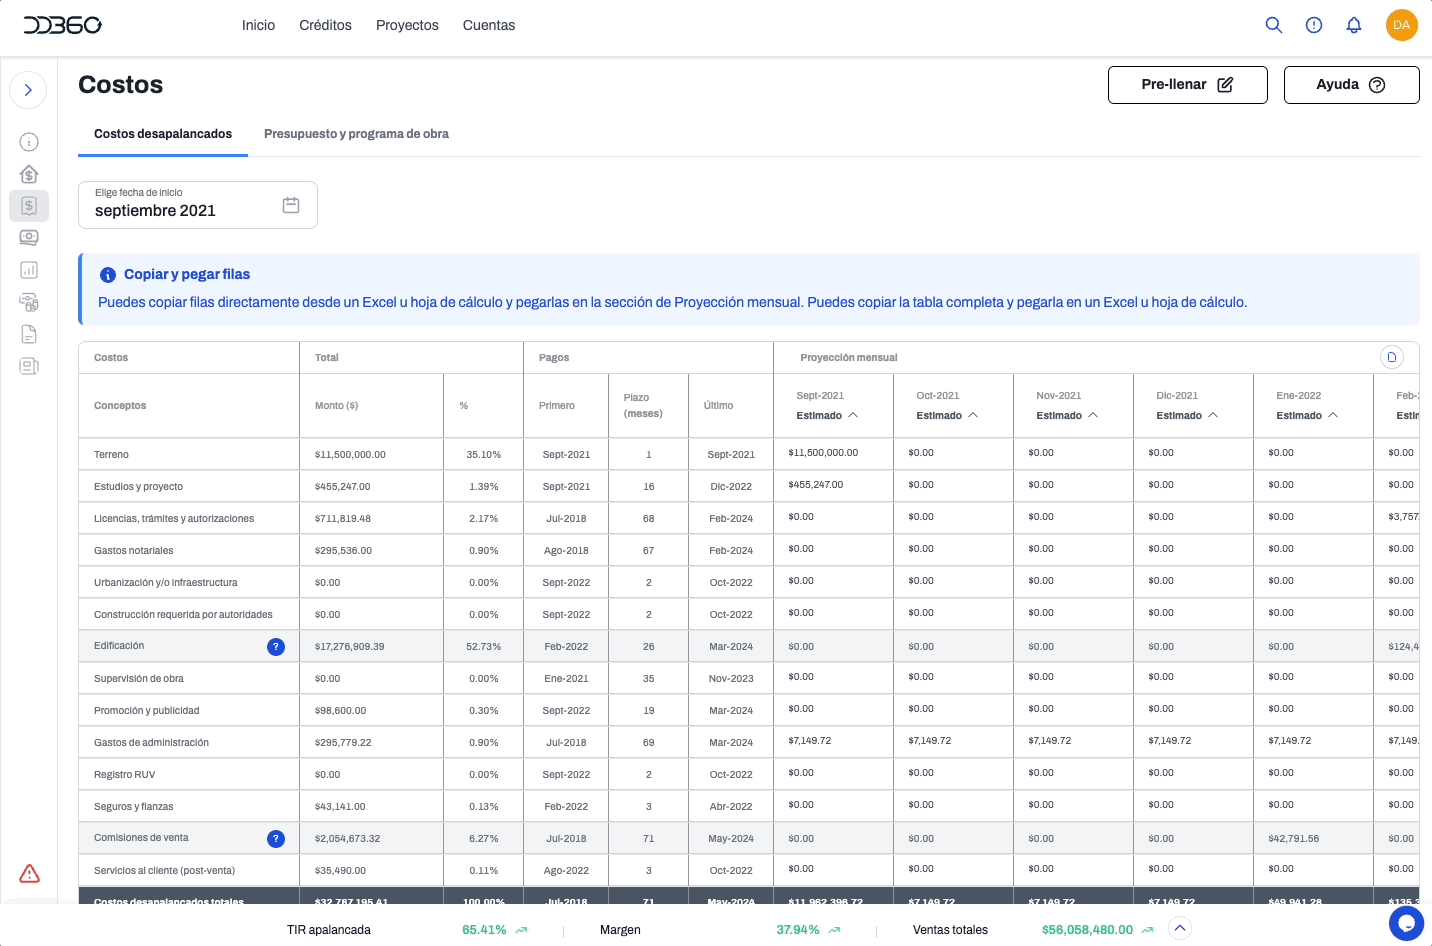Click the Ayuda button
Screen dimensions: 1432x946
click(1351, 85)
